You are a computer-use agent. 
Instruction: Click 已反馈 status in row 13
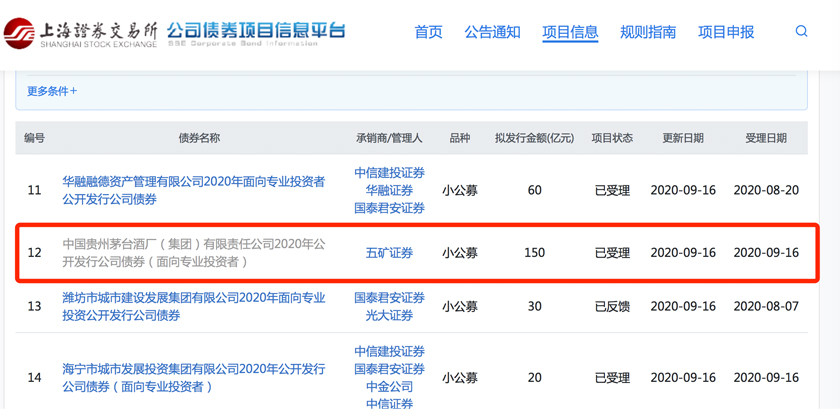pyautogui.click(x=612, y=306)
